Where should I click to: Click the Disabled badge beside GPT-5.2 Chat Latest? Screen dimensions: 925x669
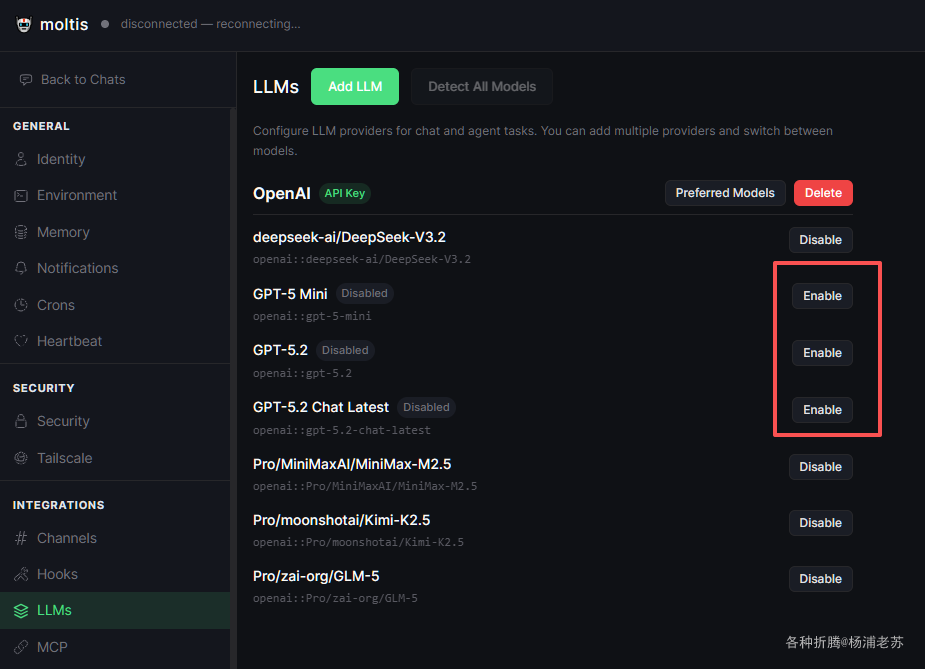[426, 408]
